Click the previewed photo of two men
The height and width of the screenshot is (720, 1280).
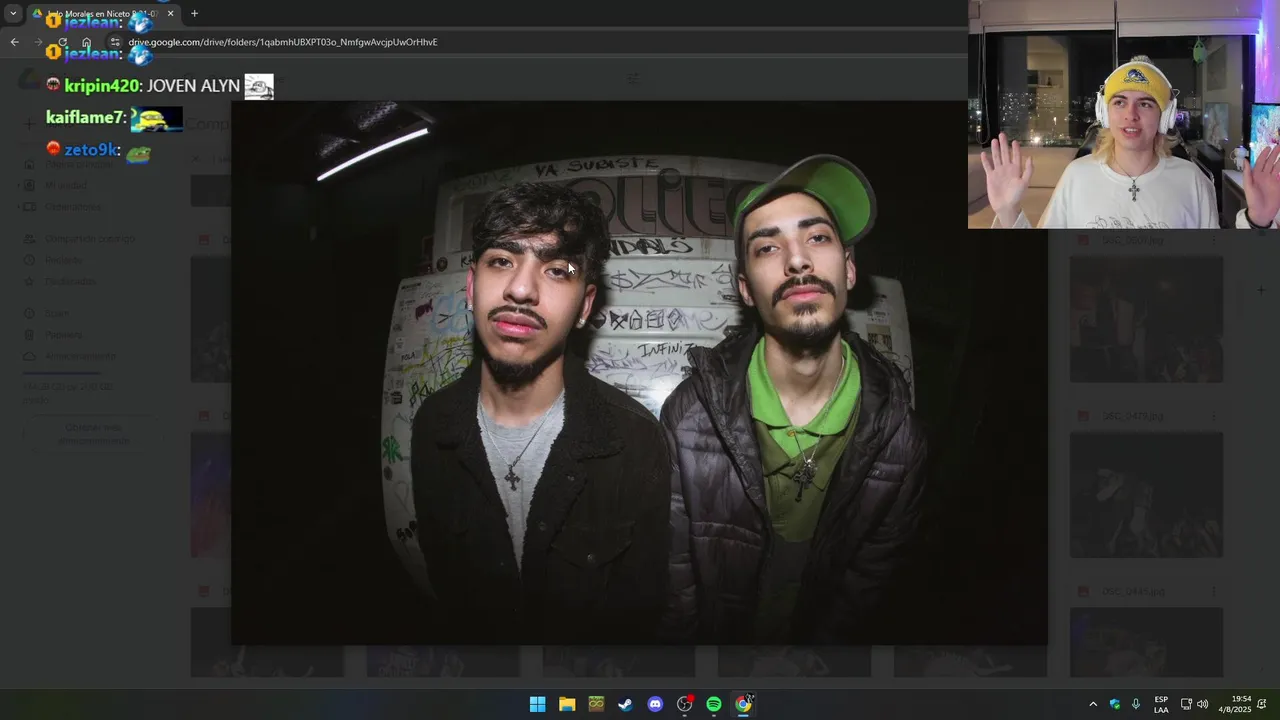coord(640,372)
